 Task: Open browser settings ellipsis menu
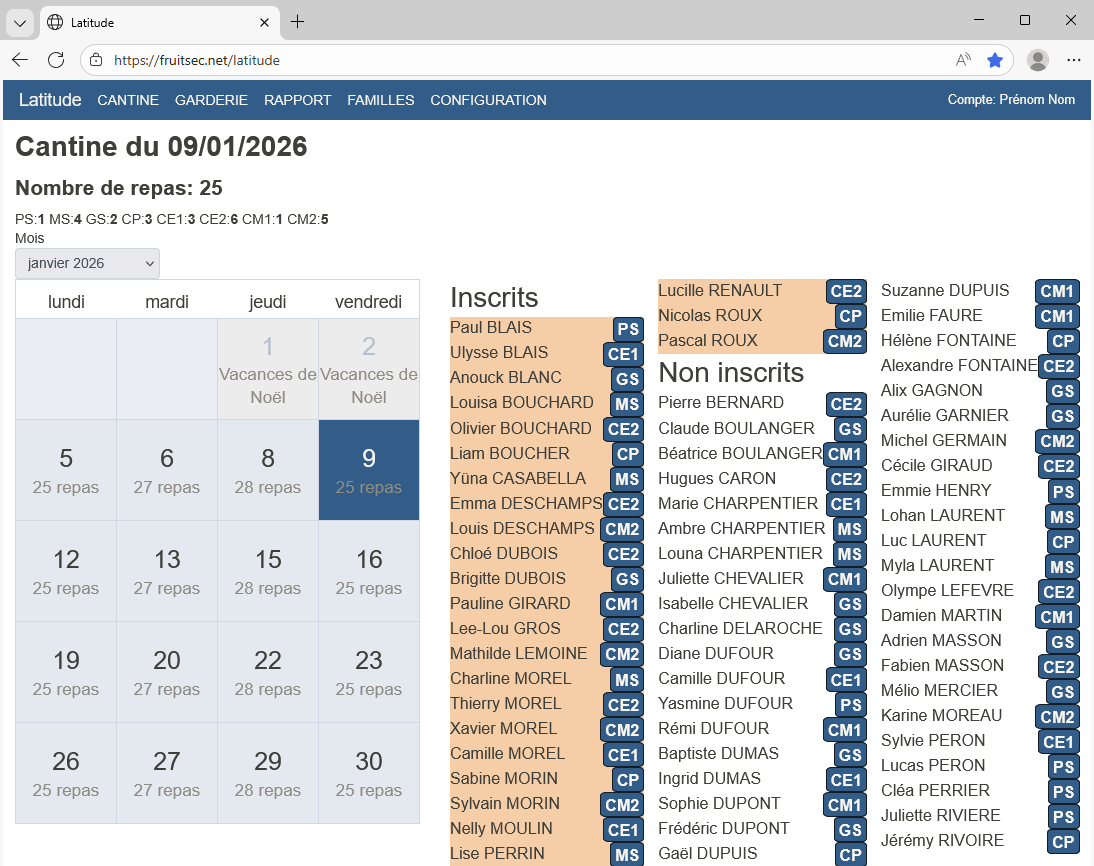(1074, 60)
